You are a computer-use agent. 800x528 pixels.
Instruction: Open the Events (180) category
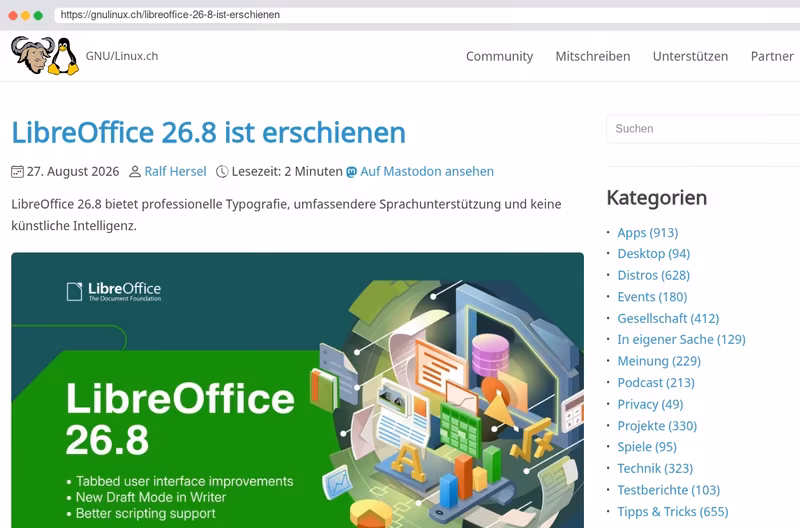click(652, 297)
